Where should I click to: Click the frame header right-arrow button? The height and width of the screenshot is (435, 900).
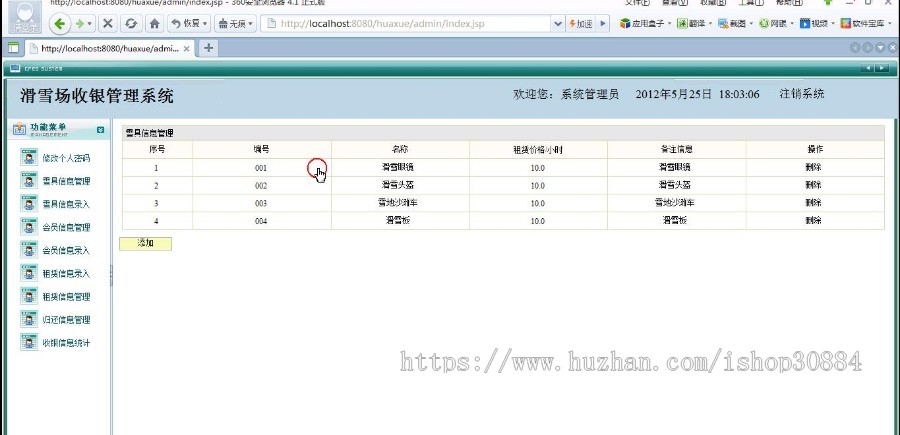[x=882, y=68]
